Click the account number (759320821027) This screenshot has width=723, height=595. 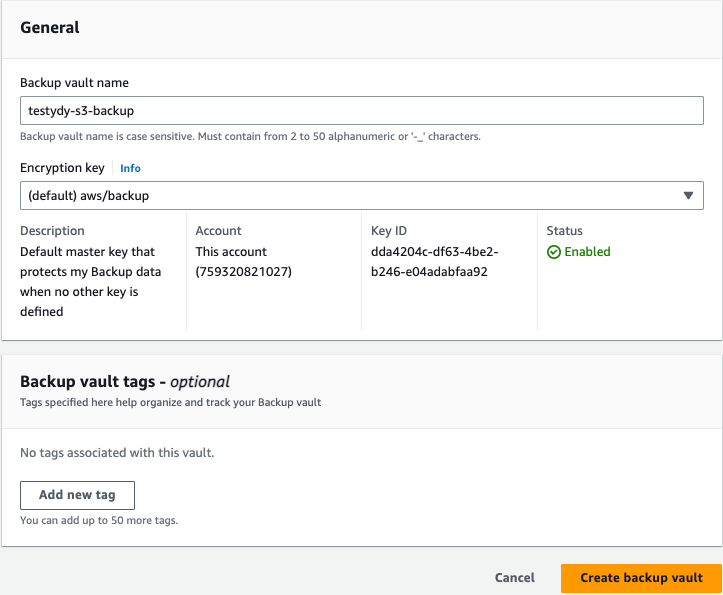[x=243, y=272]
